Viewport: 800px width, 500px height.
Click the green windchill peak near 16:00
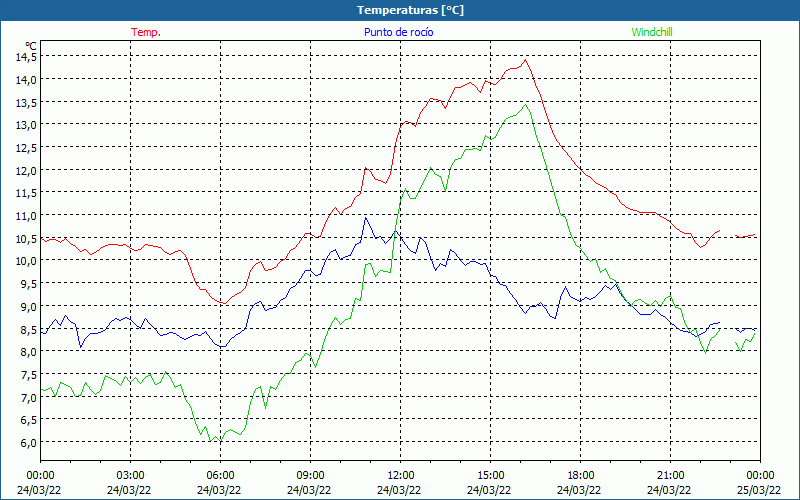pyautogui.click(x=526, y=105)
